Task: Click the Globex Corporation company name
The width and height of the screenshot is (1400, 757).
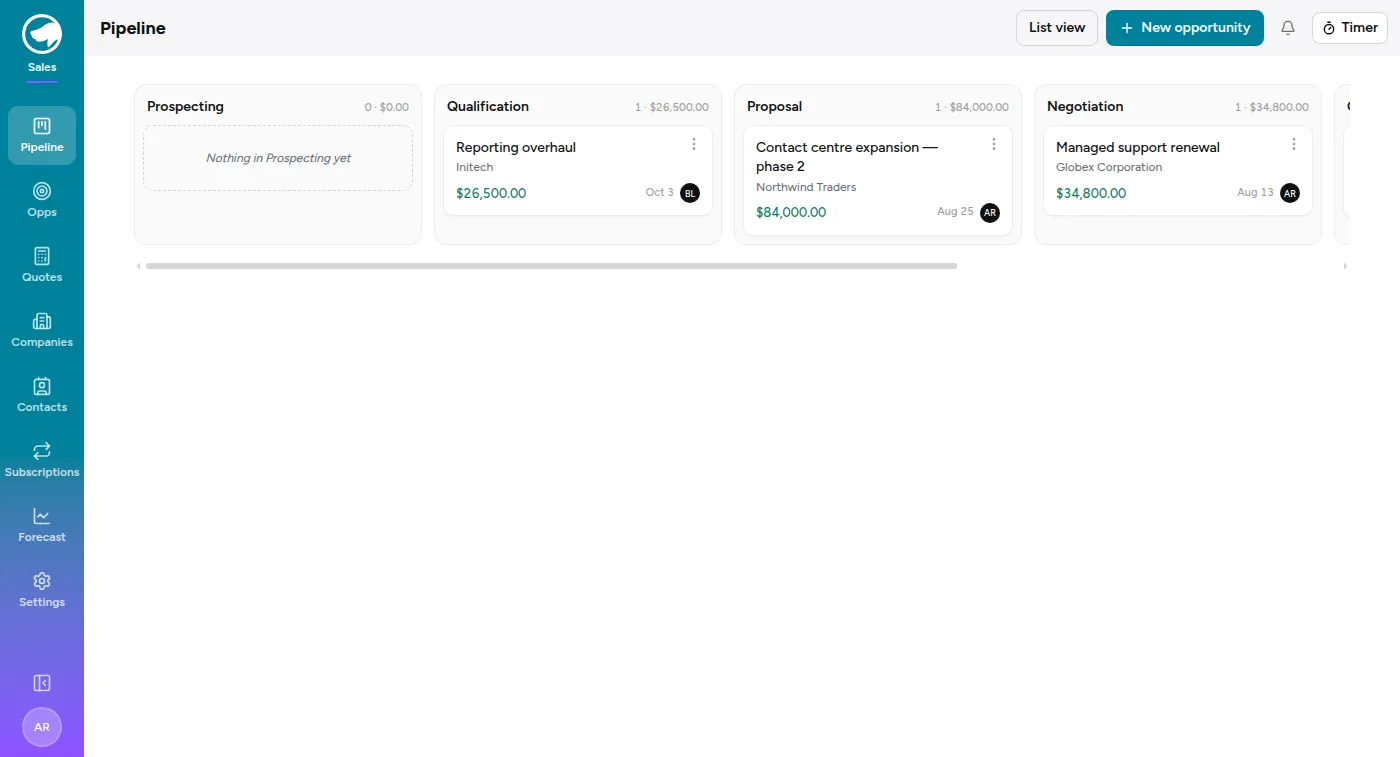Action: click(1109, 167)
